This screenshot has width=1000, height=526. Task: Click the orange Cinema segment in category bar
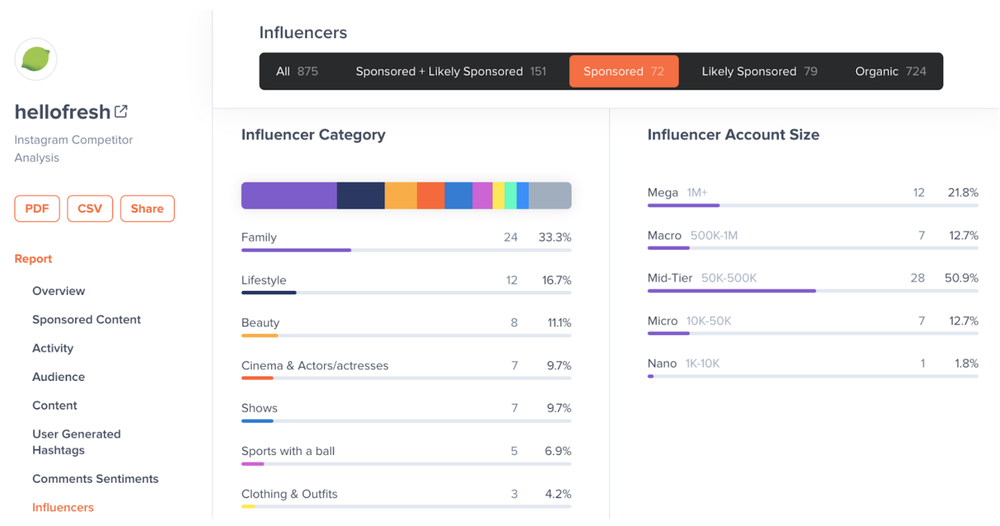coord(430,196)
